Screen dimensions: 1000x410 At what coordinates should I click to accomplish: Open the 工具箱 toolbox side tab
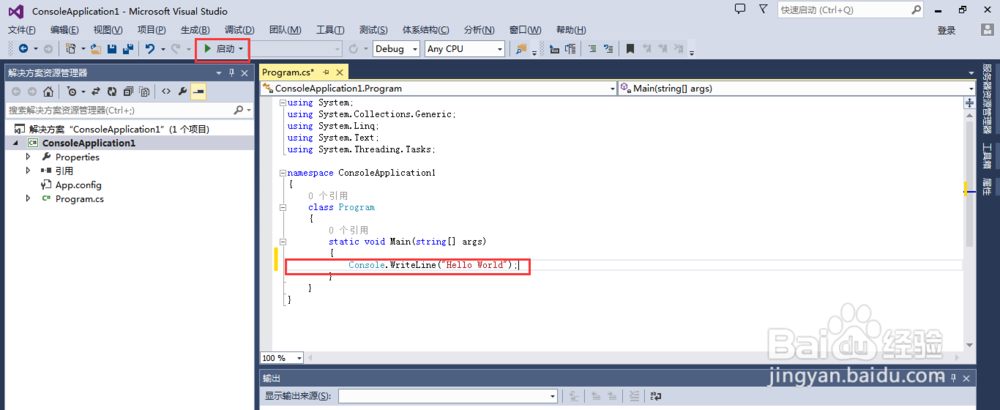(987, 156)
